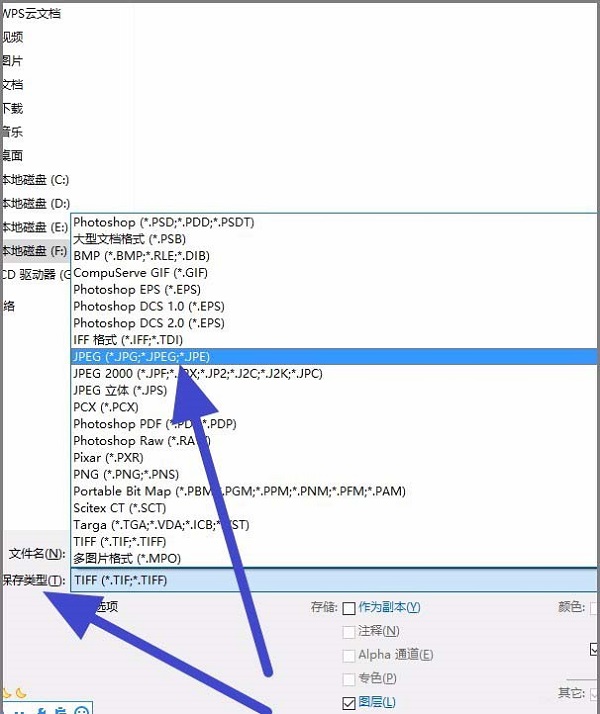Choose TIFF (*.TIF;*.TIFF) in list
This screenshot has width=600, height=714.
(x=334, y=542)
